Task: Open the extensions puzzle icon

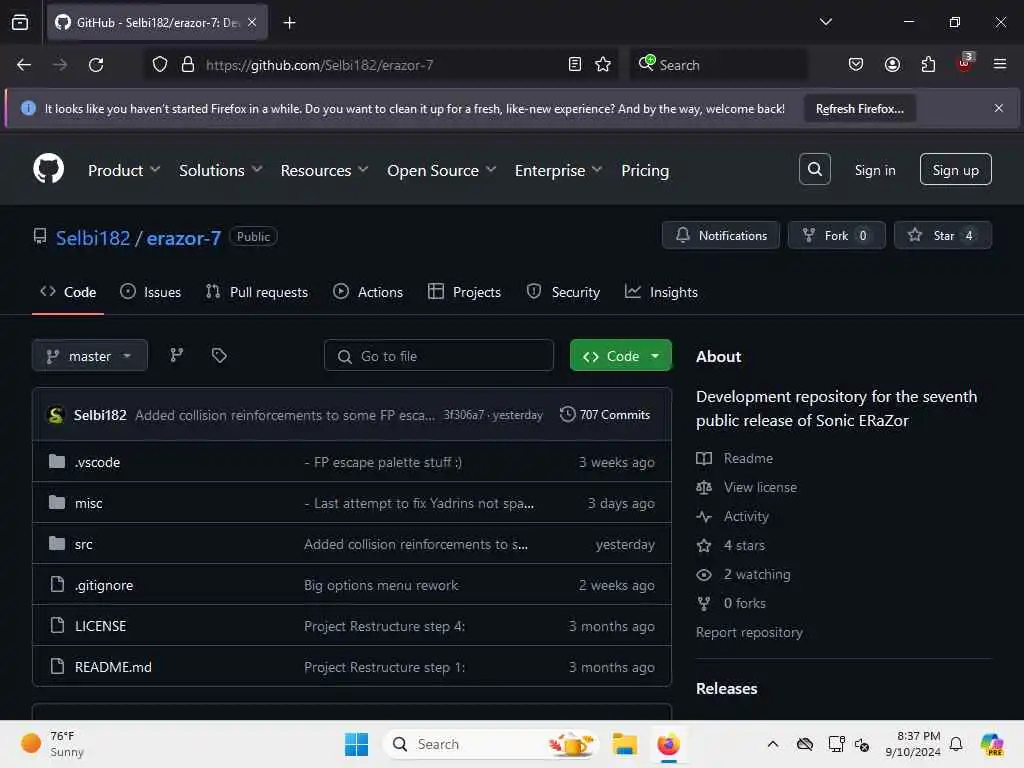Action: 928,64
